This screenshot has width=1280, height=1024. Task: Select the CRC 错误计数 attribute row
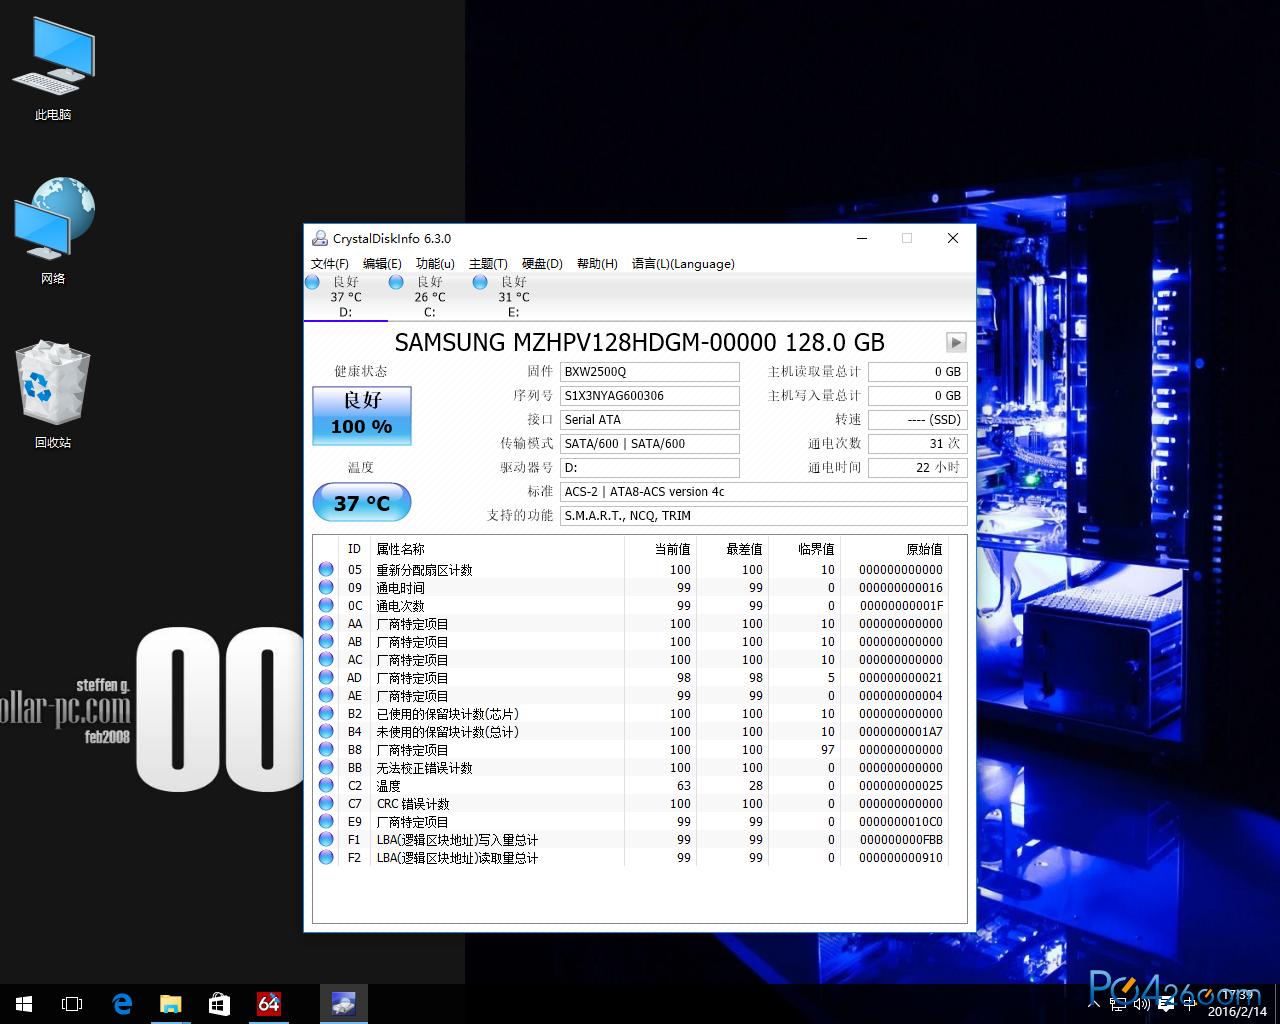click(631, 803)
